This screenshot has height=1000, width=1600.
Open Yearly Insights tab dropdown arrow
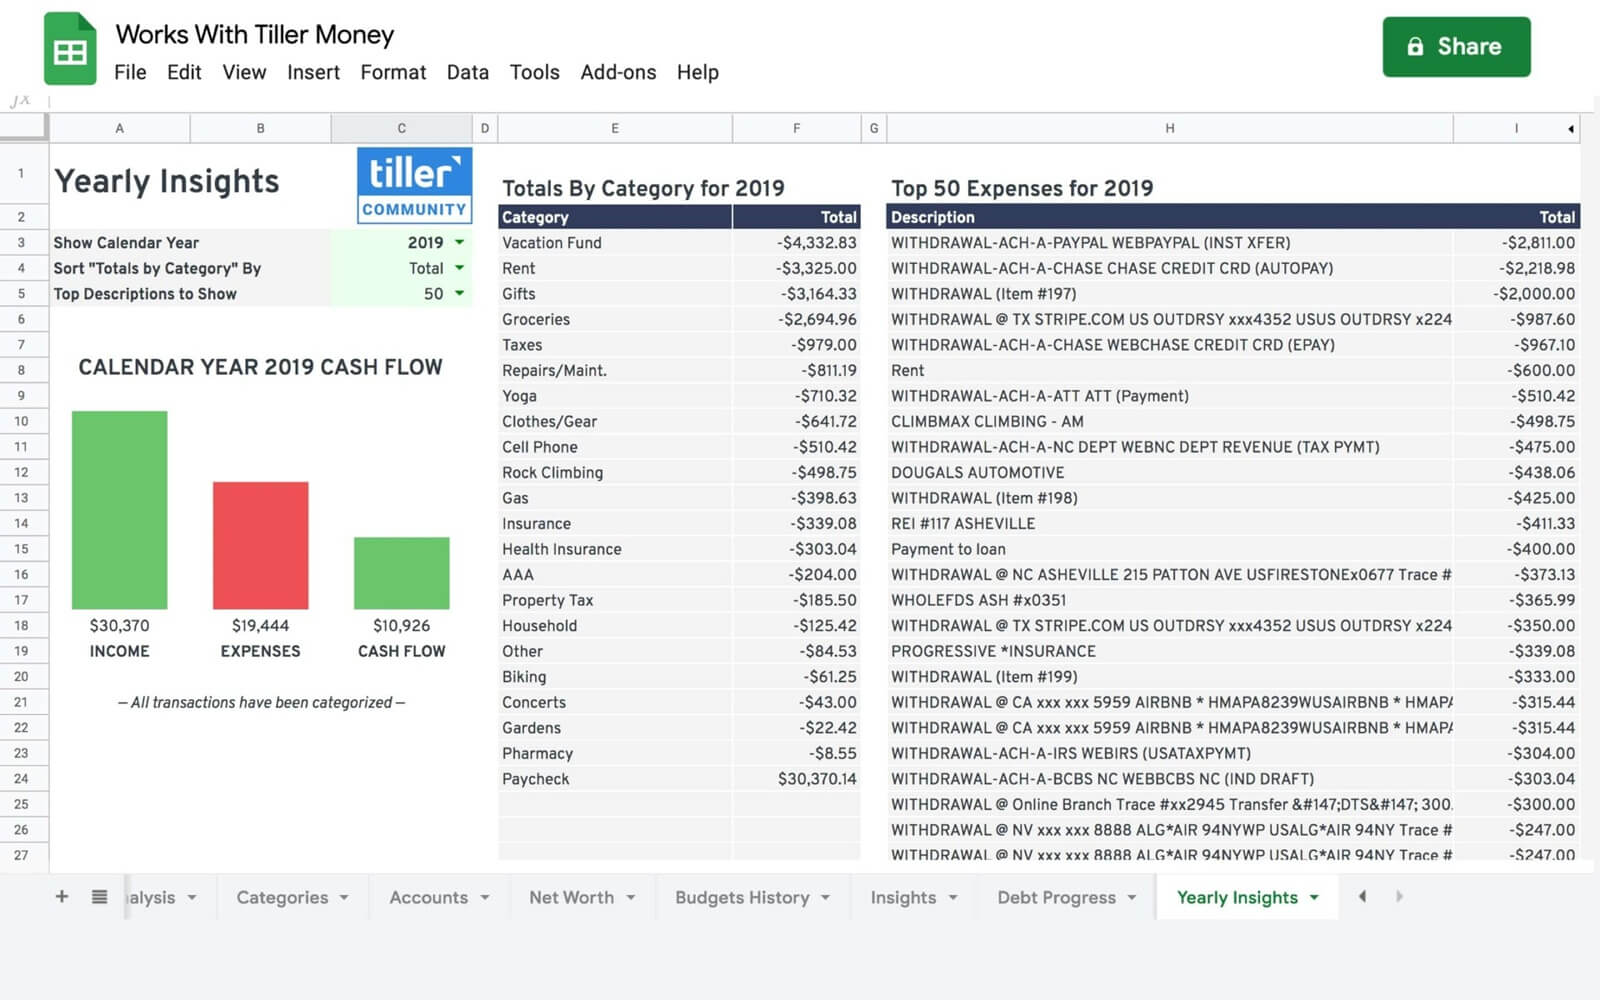[x=1314, y=898]
